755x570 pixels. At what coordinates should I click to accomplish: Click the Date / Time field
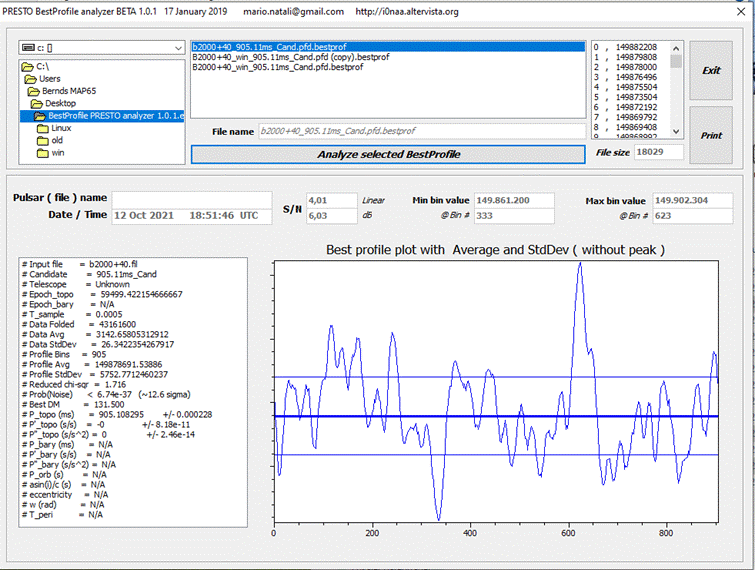click(x=192, y=216)
